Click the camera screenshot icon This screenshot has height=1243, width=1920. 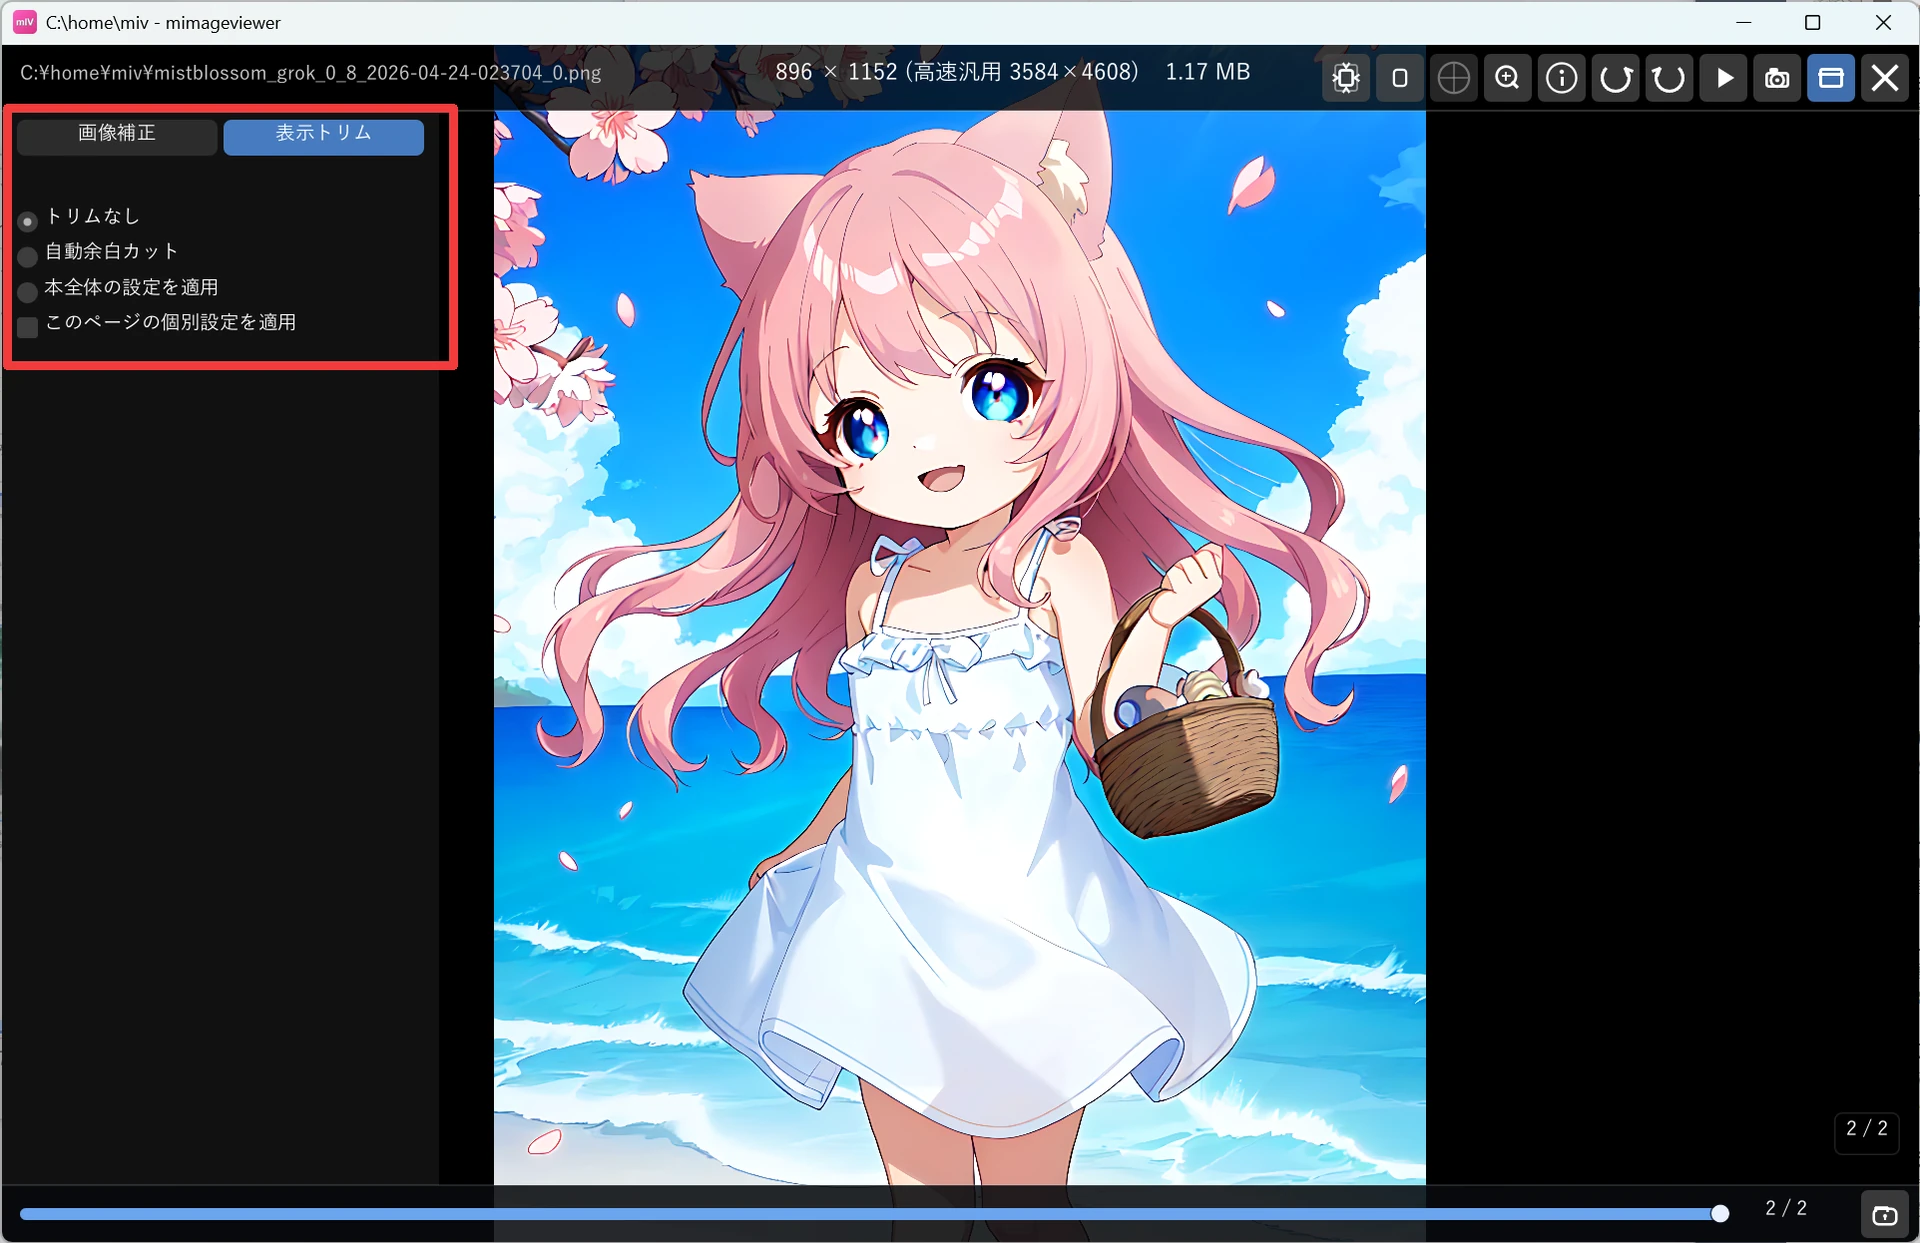point(1777,78)
